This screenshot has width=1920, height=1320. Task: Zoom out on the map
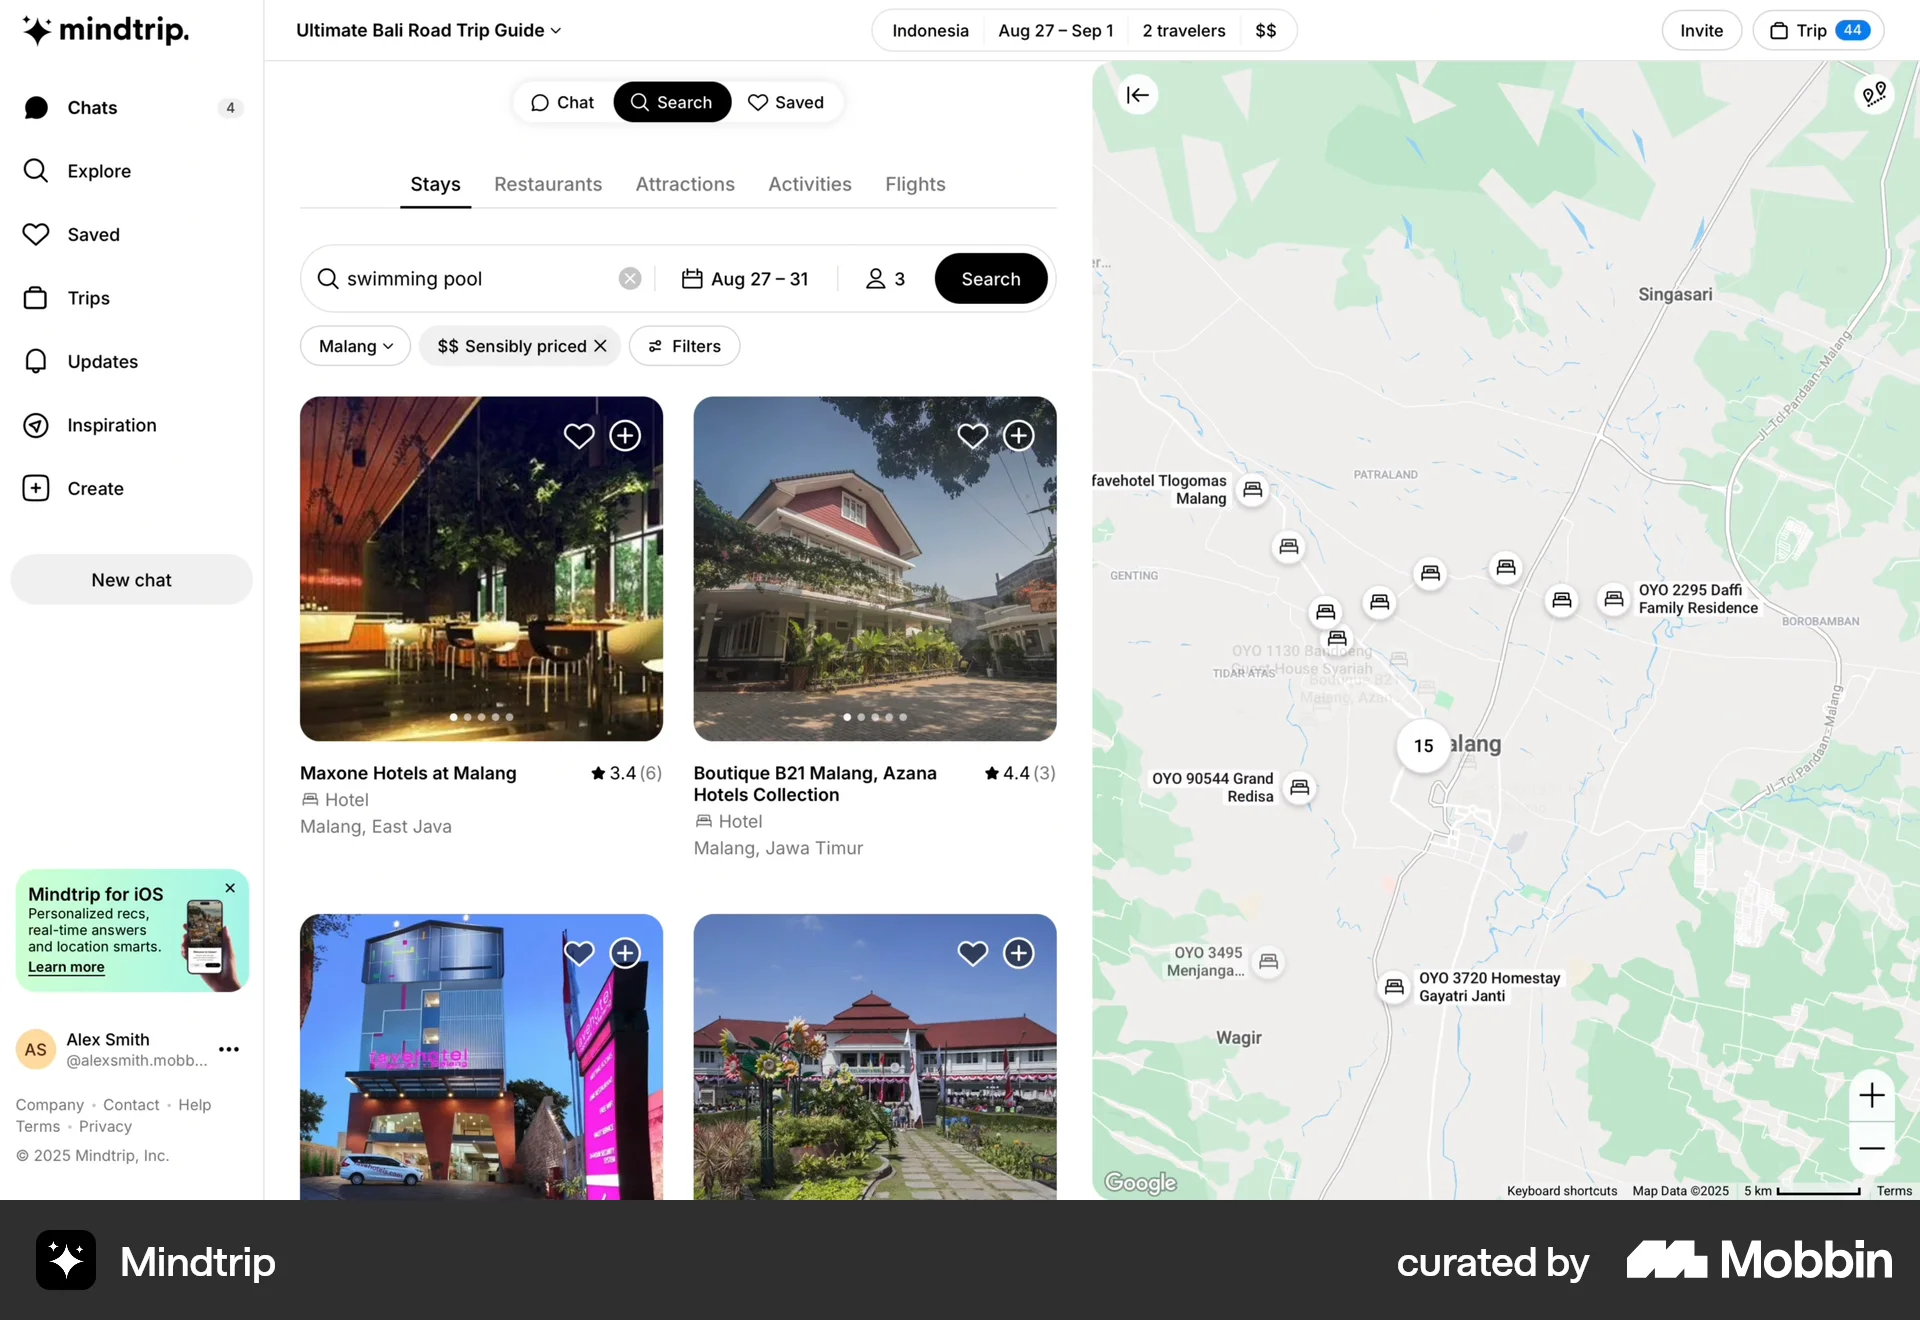tap(1872, 1148)
